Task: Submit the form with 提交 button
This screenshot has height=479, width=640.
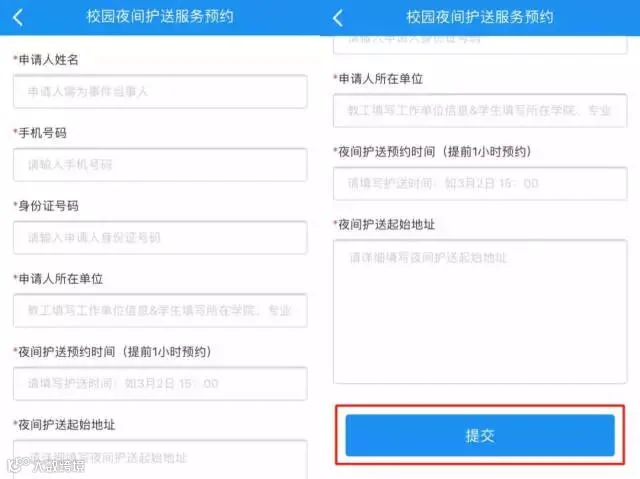Action: pos(480,435)
